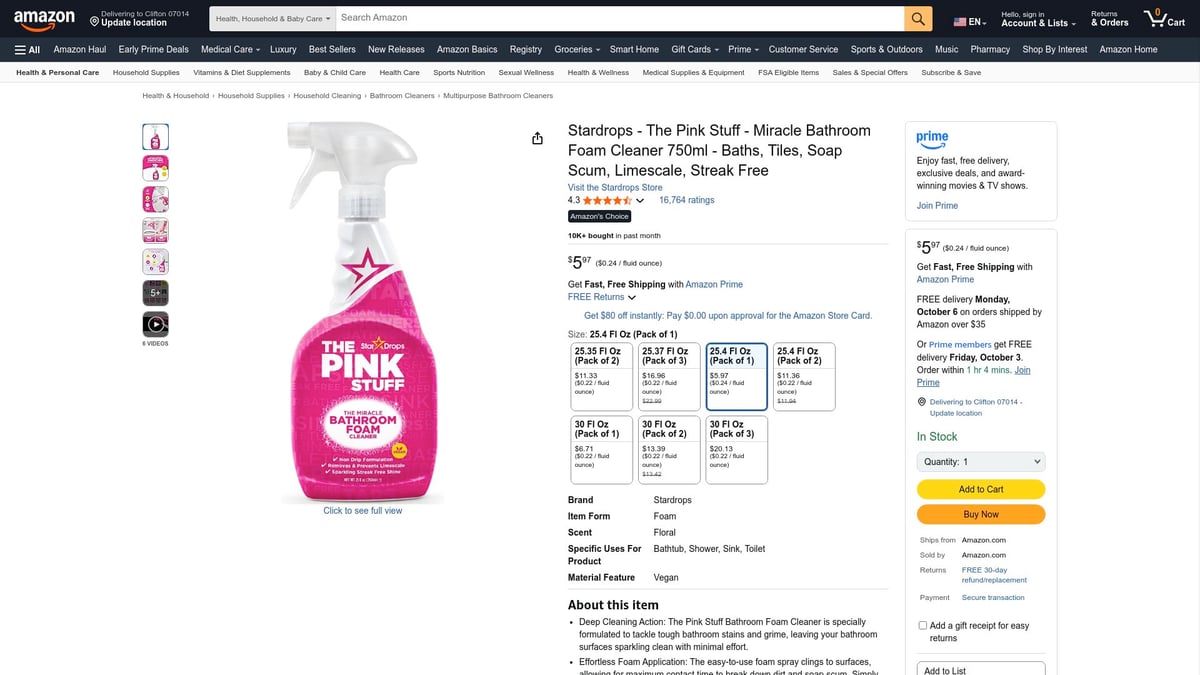The height and width of the screenshot is (675, 1200).
Task: Click the orange search magnifier button
Action: (918, 18)
